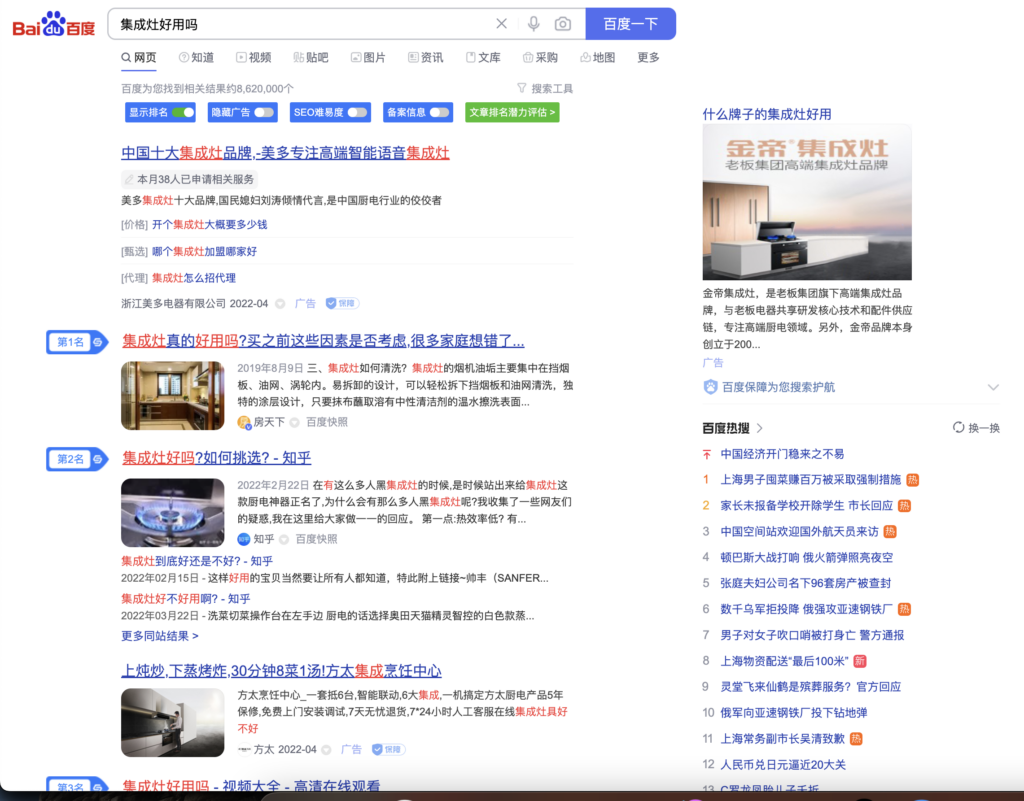Image resolution: width=1024 pixels, height=801 pixels.
Task: Enable the SEO难易度 switch
Action: tap(356, 112)
